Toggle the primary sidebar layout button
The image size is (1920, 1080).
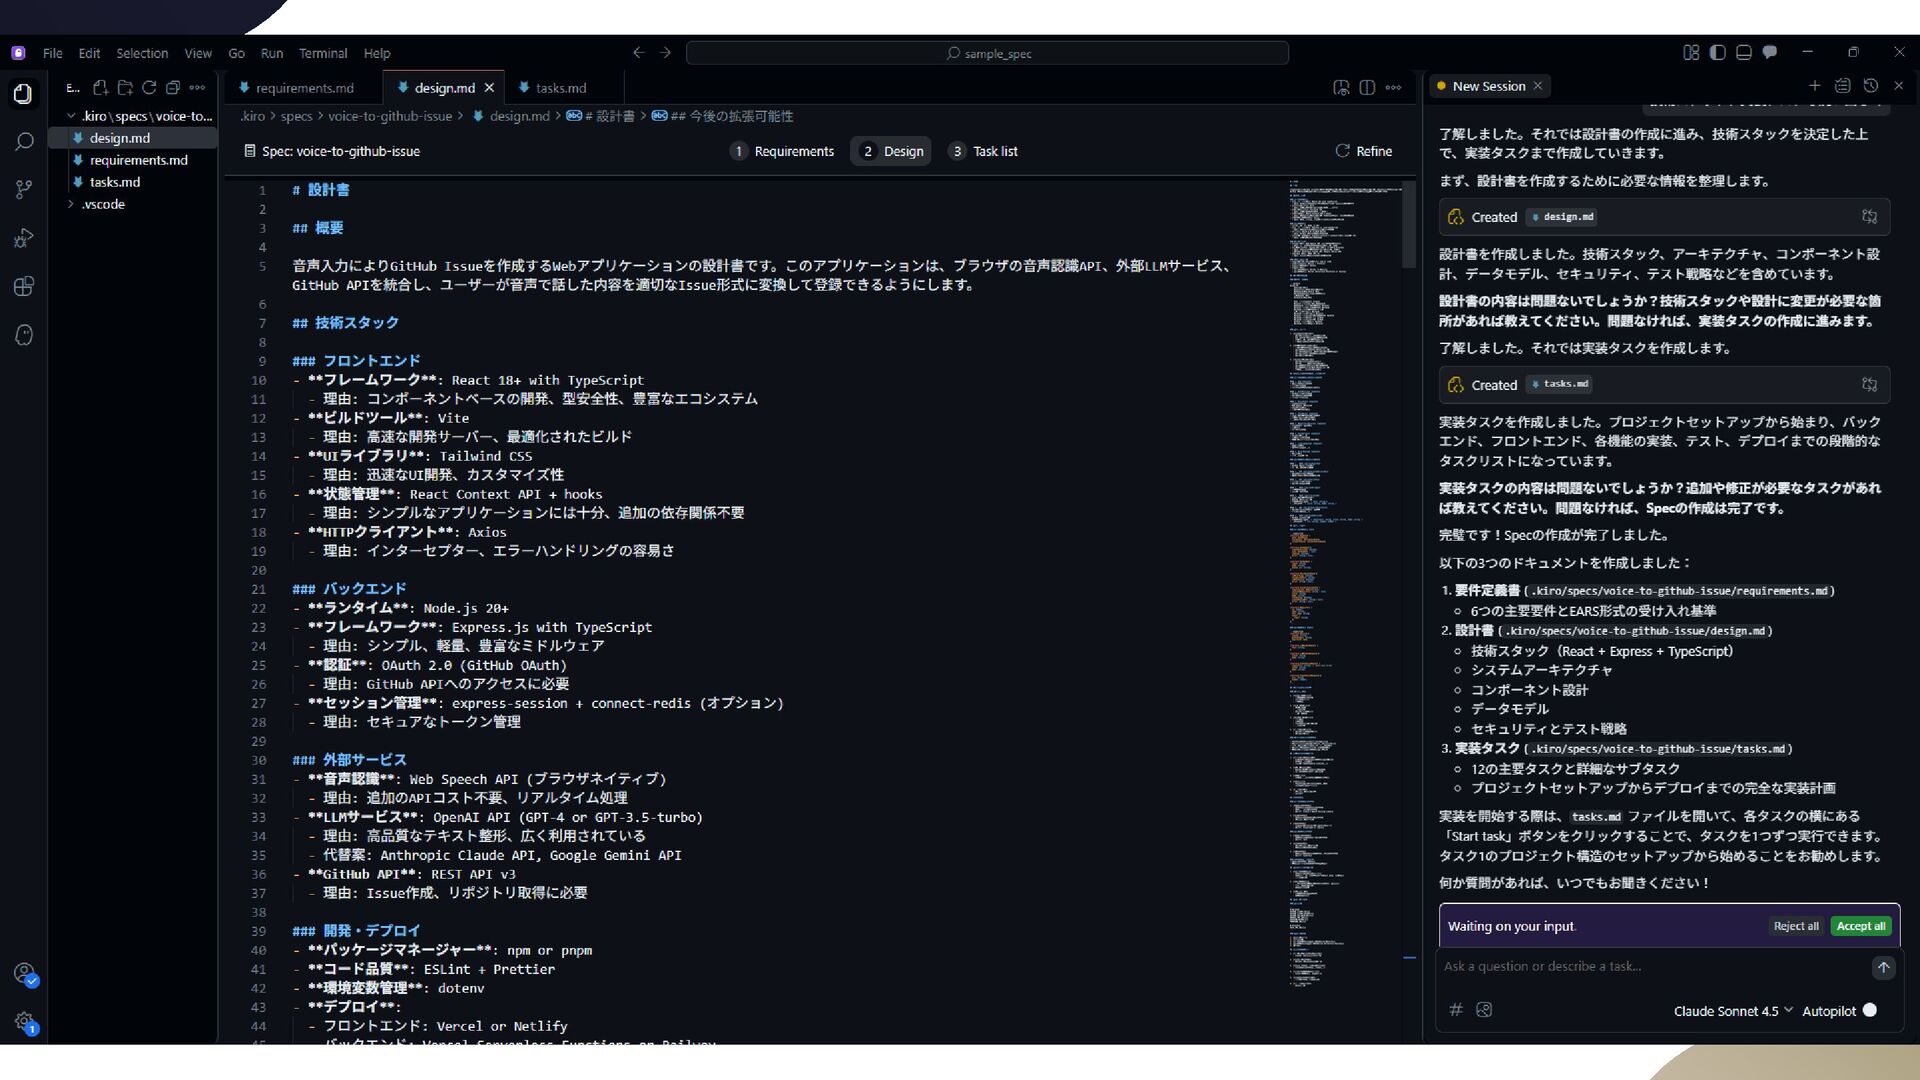1717,53
